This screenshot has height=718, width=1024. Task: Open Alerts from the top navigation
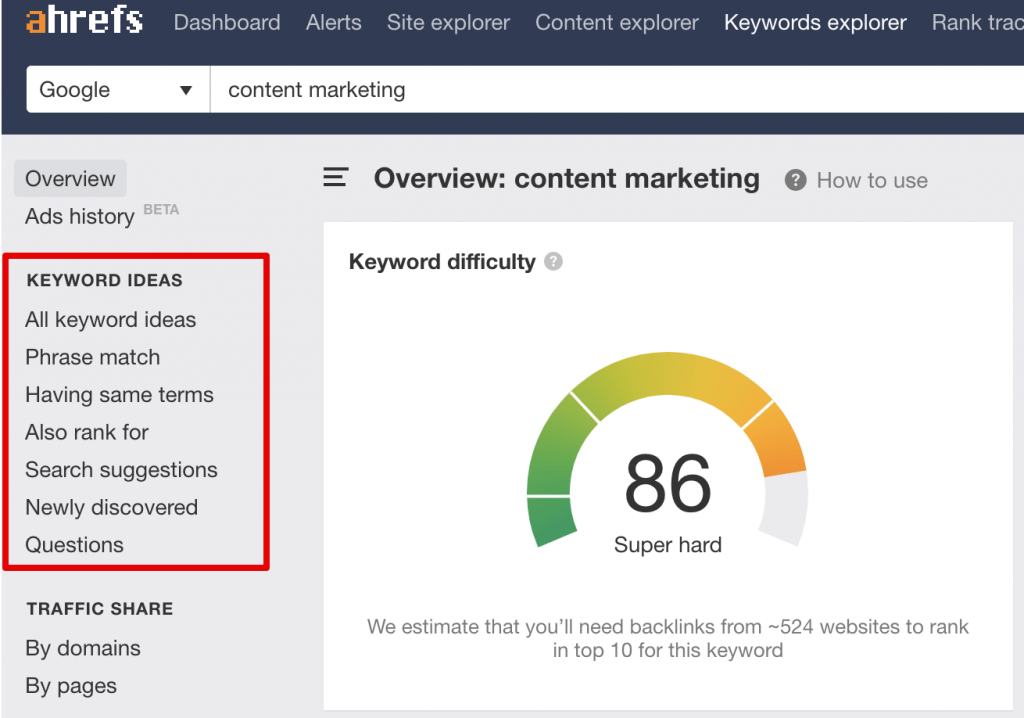[x=333, y=22]
